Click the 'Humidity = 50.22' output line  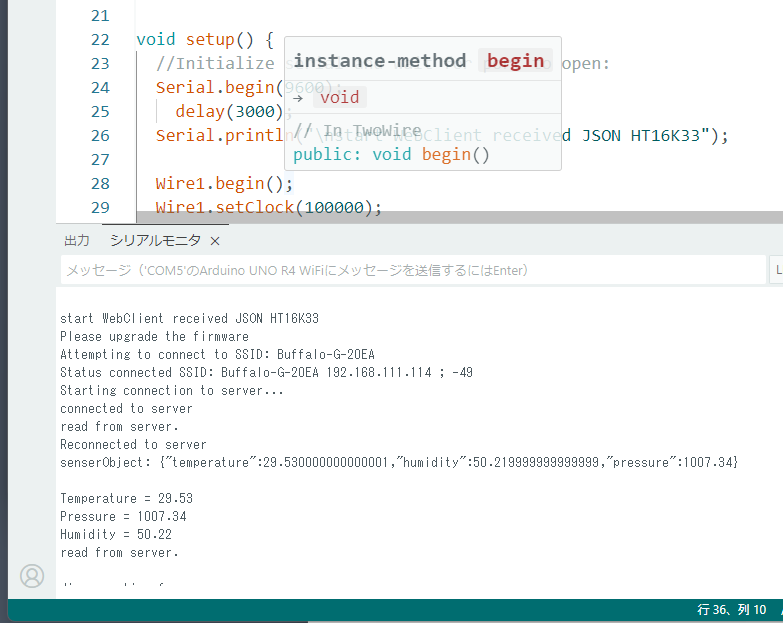tap(116, 534)
